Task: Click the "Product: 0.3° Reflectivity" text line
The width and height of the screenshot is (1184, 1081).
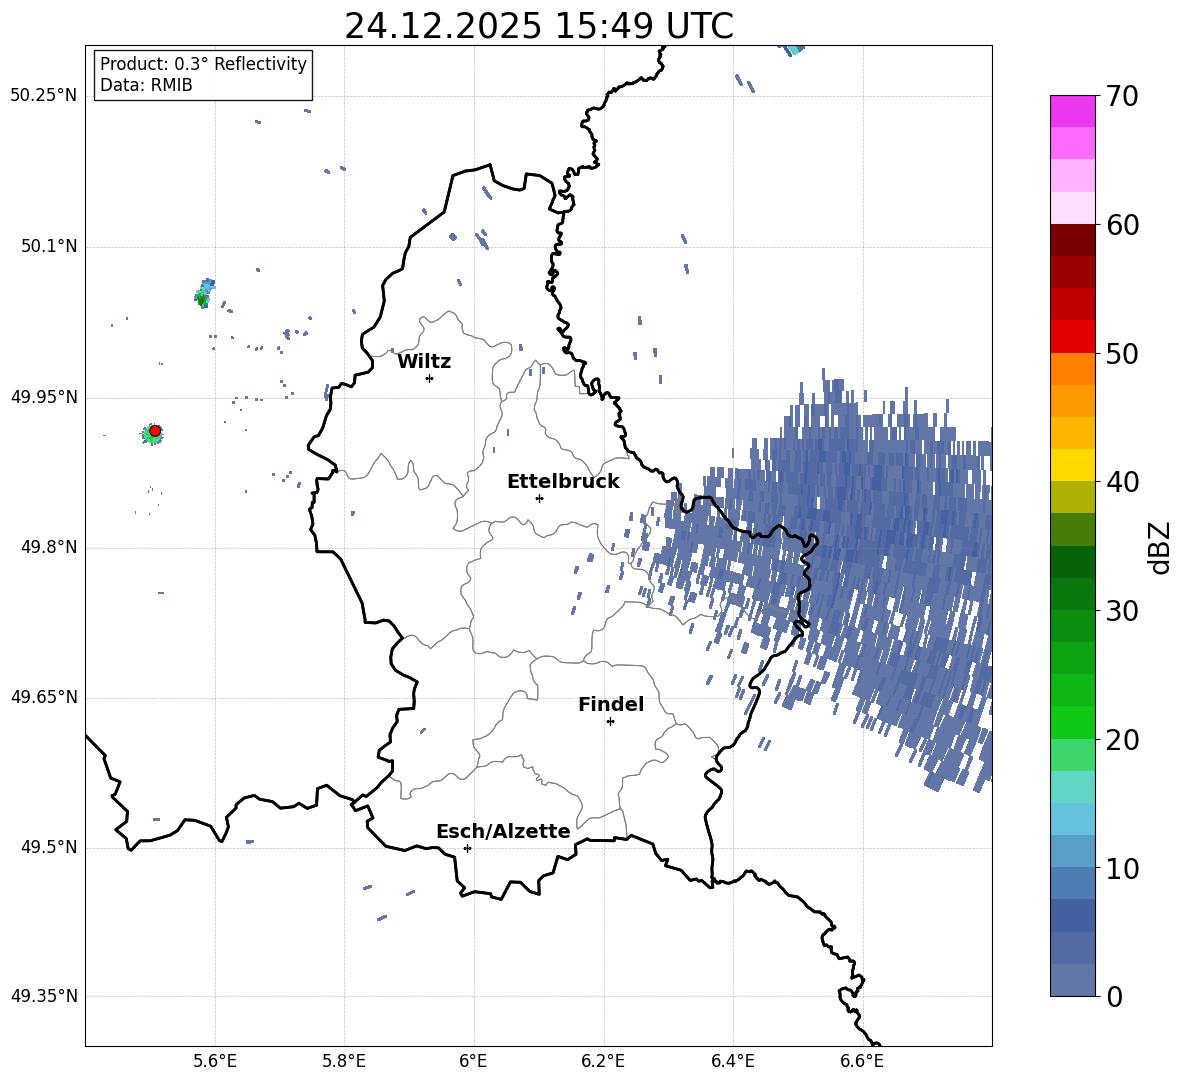Action: point(203,63)
